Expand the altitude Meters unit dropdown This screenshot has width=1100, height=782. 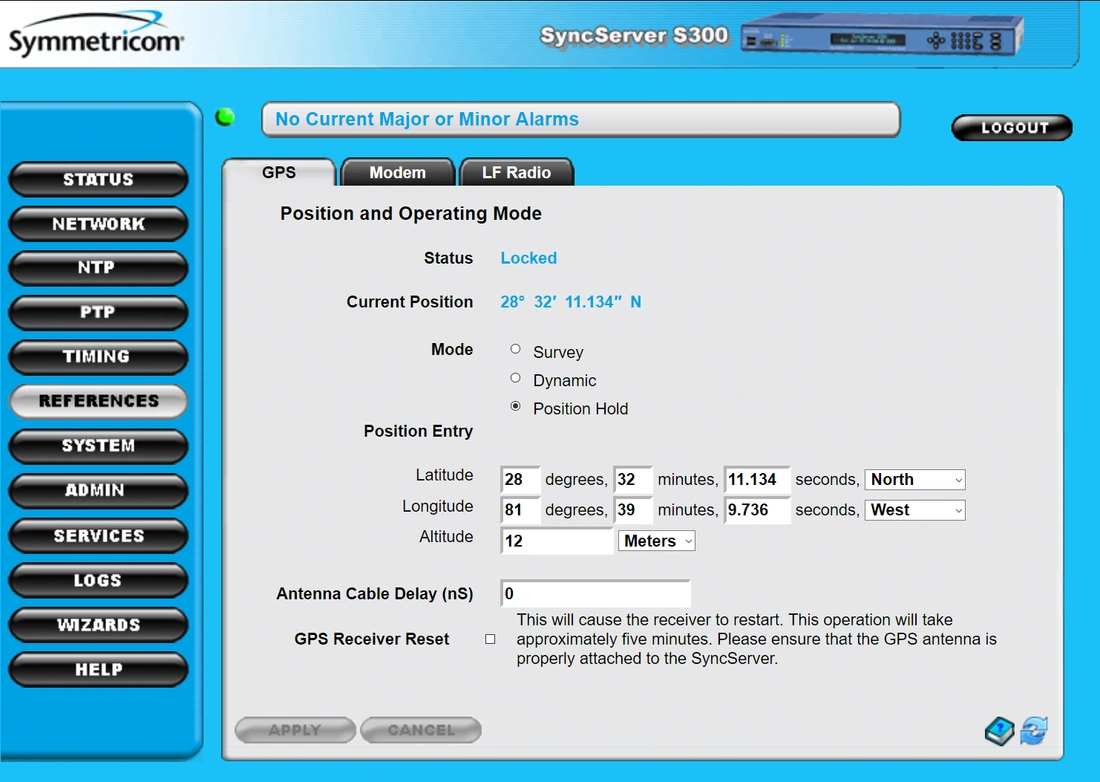click(x=657, y=541)
